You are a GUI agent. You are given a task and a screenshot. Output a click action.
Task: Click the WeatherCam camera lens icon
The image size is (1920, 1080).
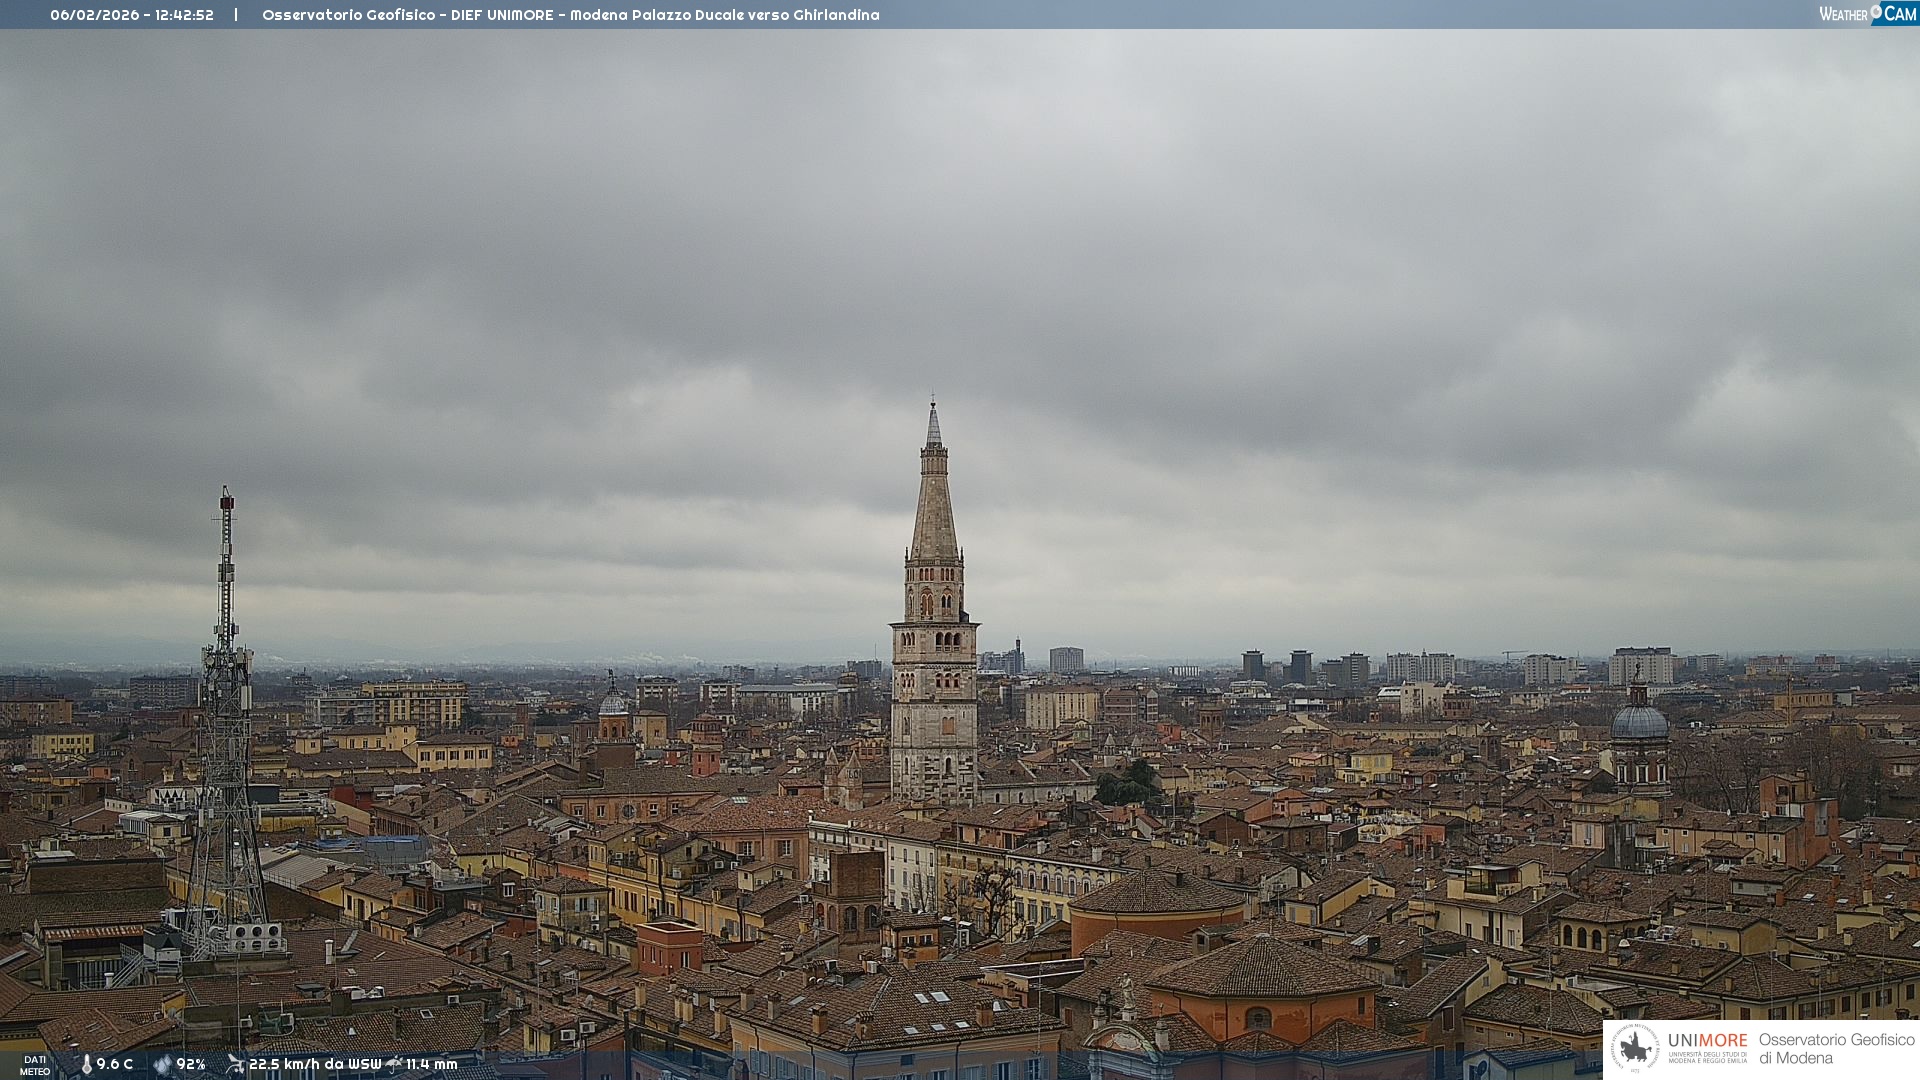pos(1876,11)
